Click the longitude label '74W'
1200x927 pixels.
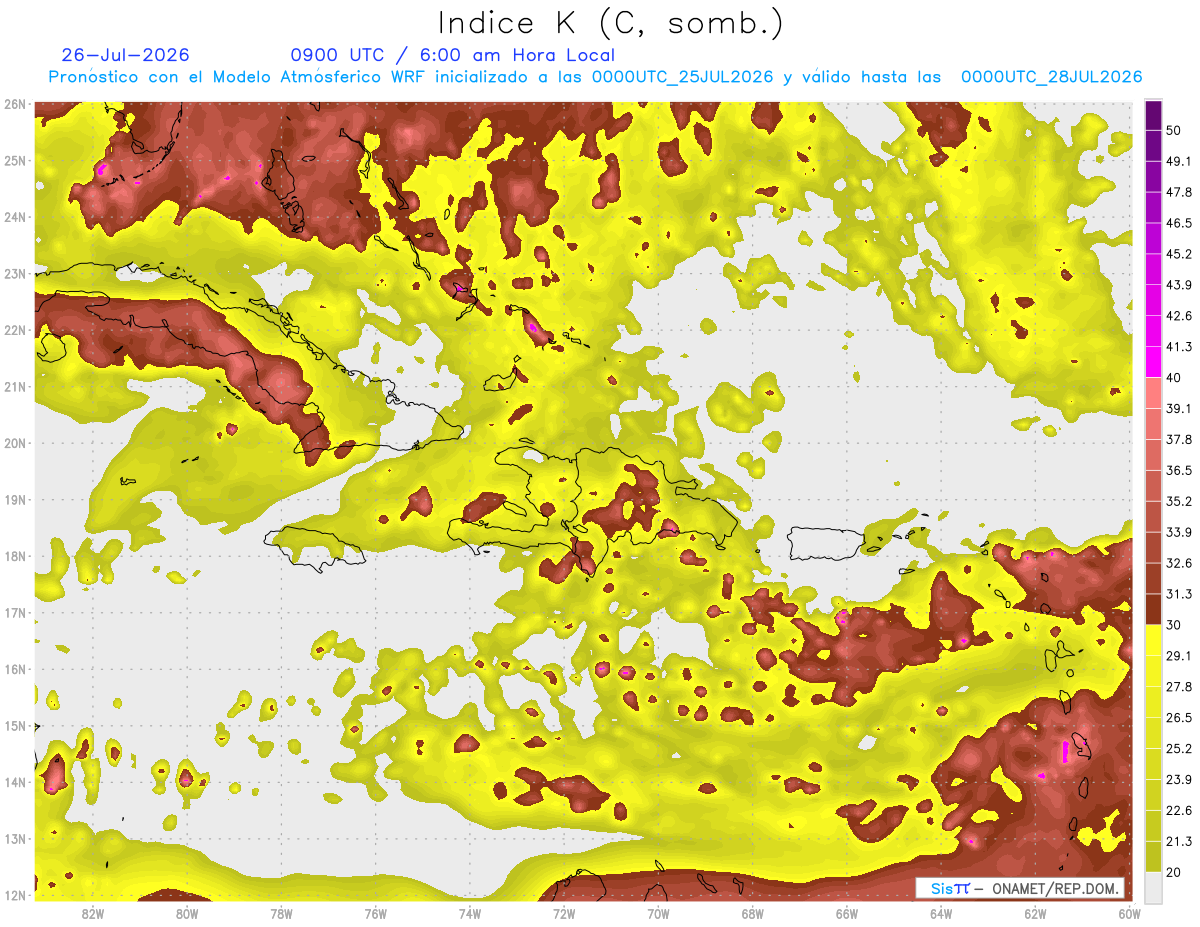470,913
